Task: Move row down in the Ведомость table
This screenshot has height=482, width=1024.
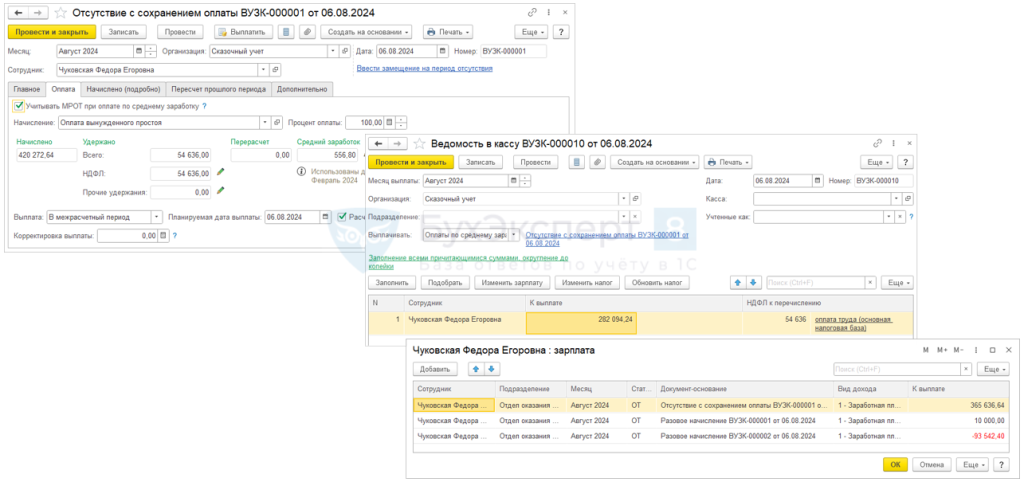Action: [755, 283]
